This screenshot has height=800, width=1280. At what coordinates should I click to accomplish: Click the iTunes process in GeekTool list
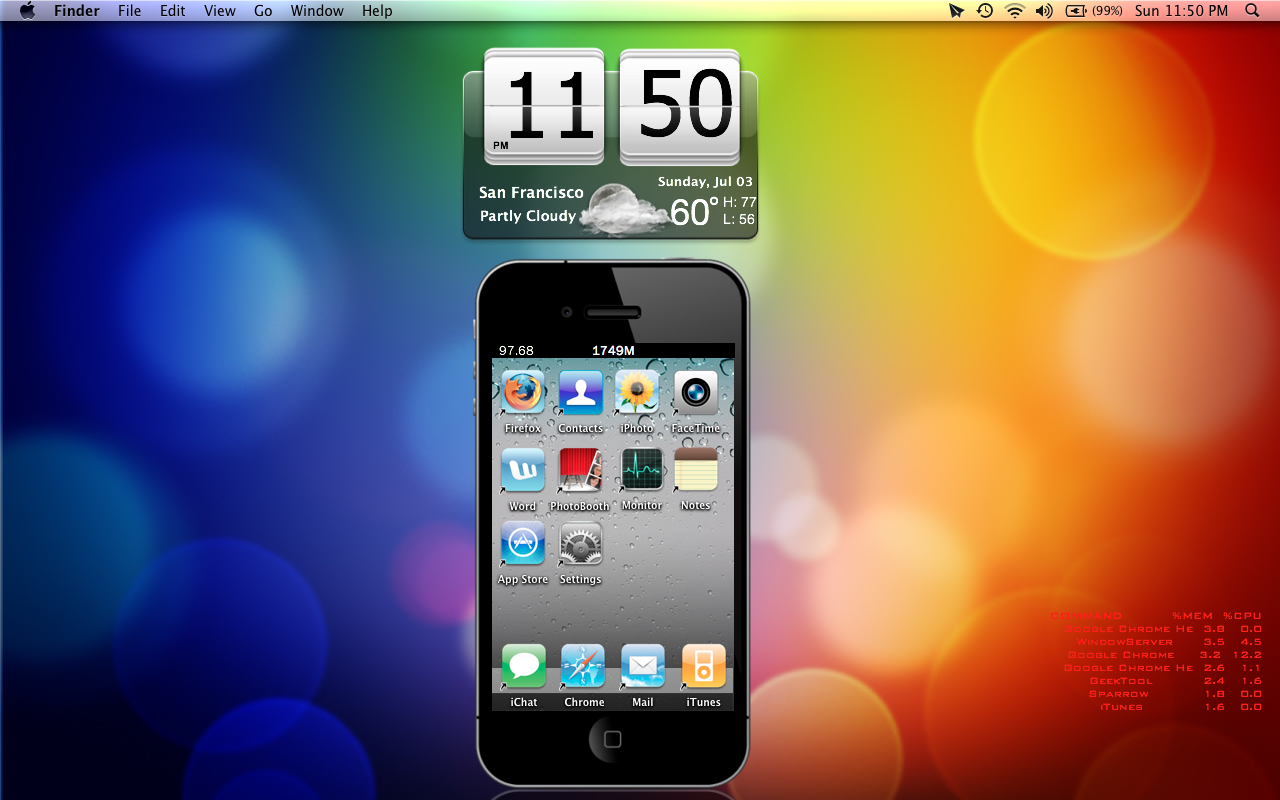point(1181,707)
